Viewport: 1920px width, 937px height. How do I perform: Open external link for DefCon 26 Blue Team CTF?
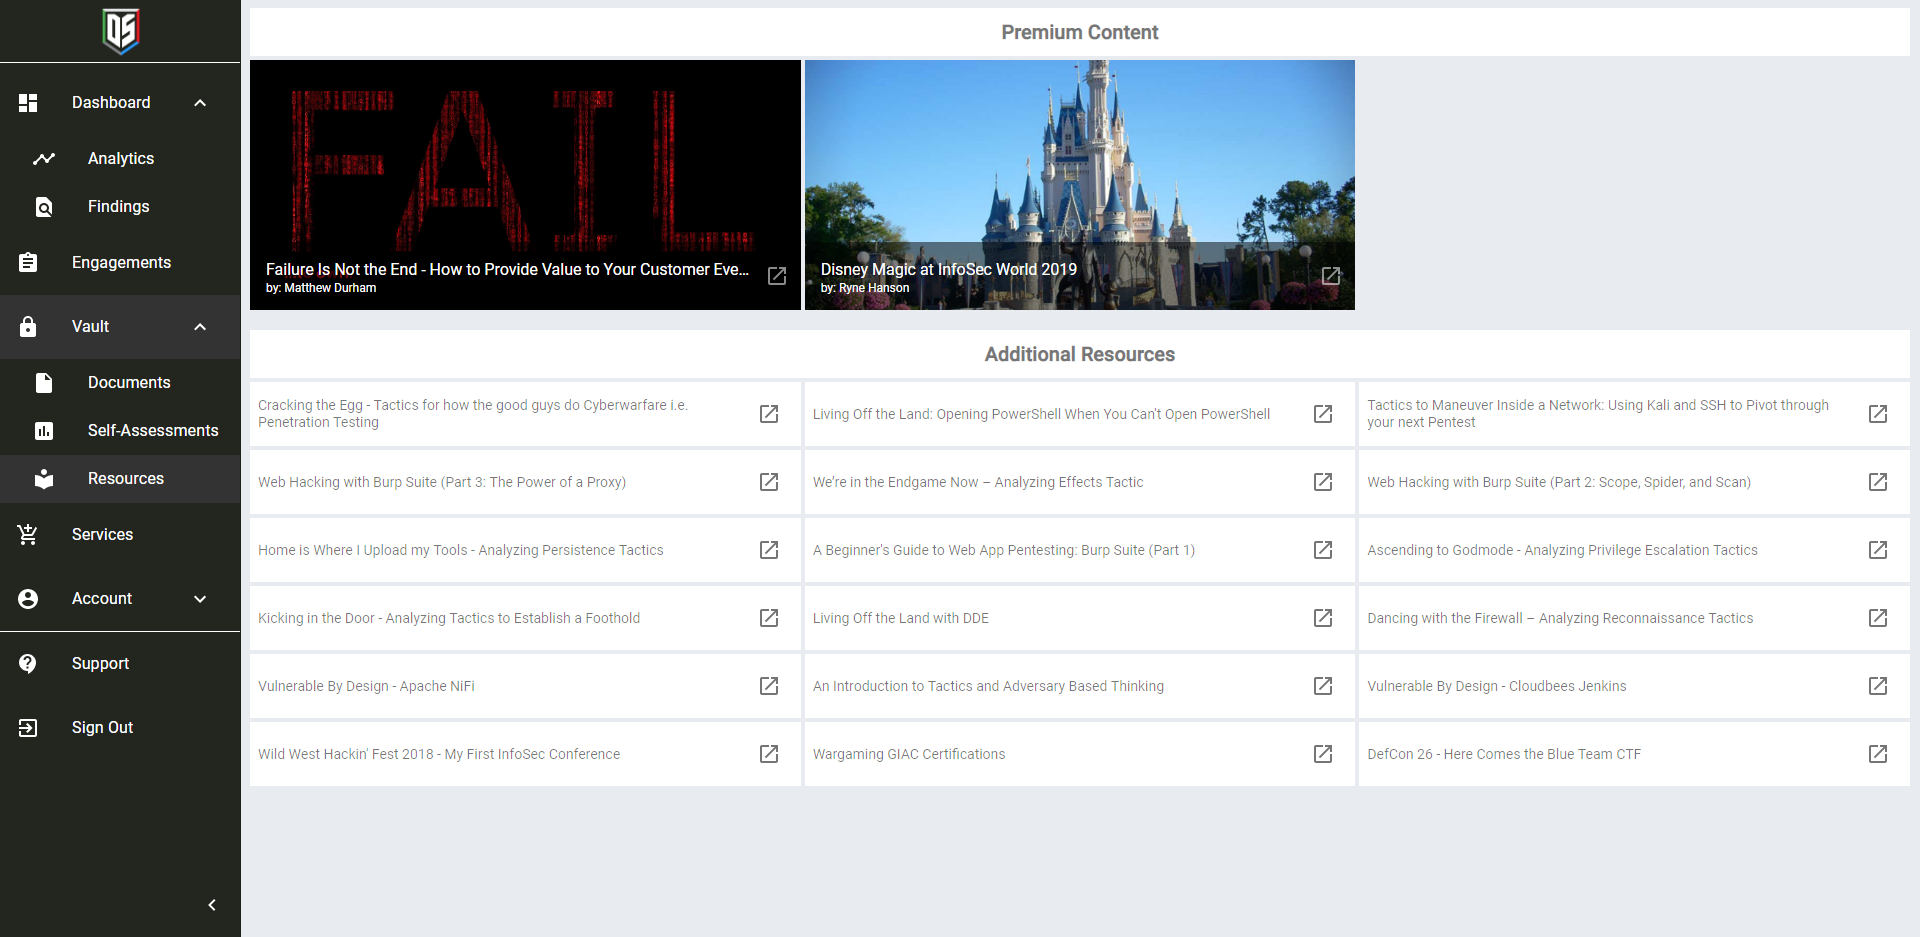click(x=1878, y=754)
